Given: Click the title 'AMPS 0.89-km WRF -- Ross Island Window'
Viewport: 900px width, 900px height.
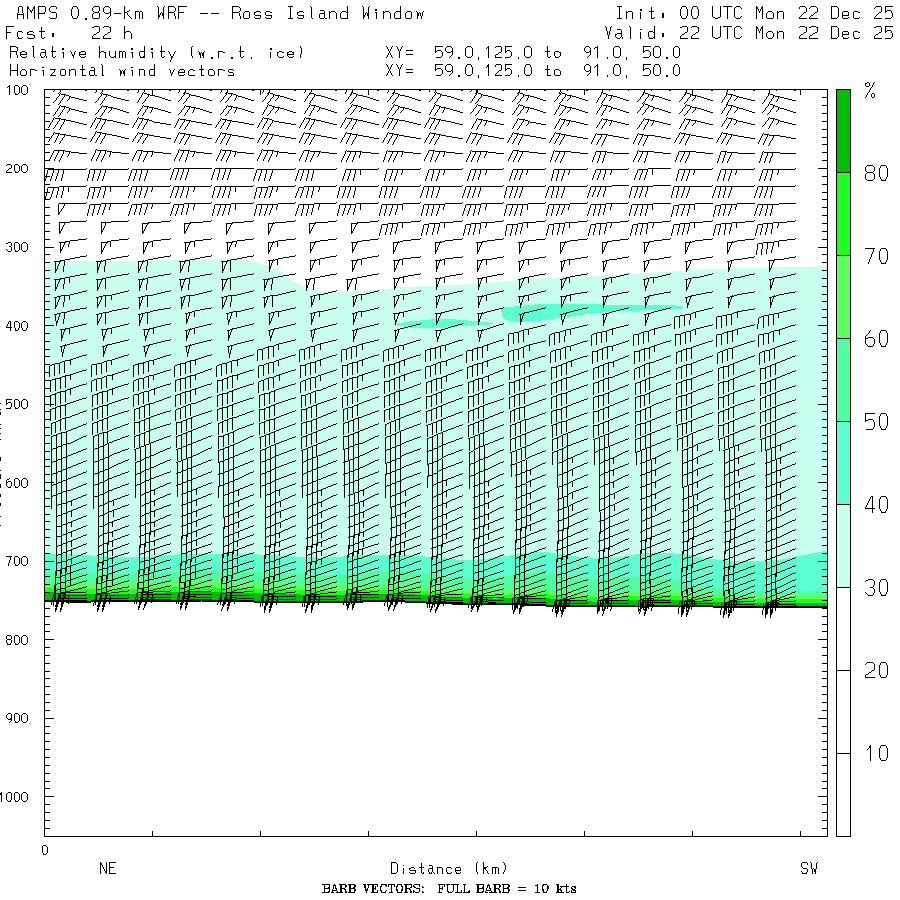Looking at the screenshot, I should [220, 13].
